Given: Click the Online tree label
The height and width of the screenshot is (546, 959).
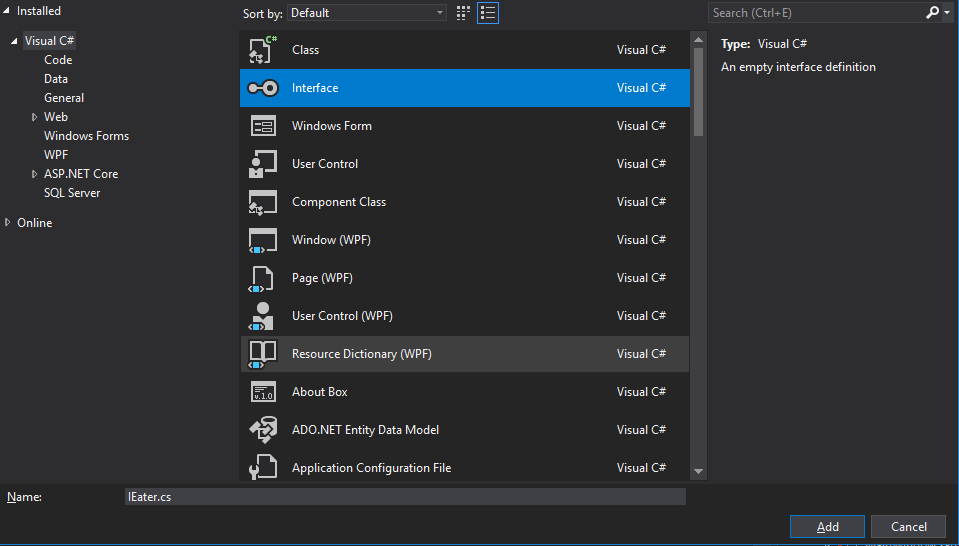Looking at the screenshot, I should tap(34, 223).
